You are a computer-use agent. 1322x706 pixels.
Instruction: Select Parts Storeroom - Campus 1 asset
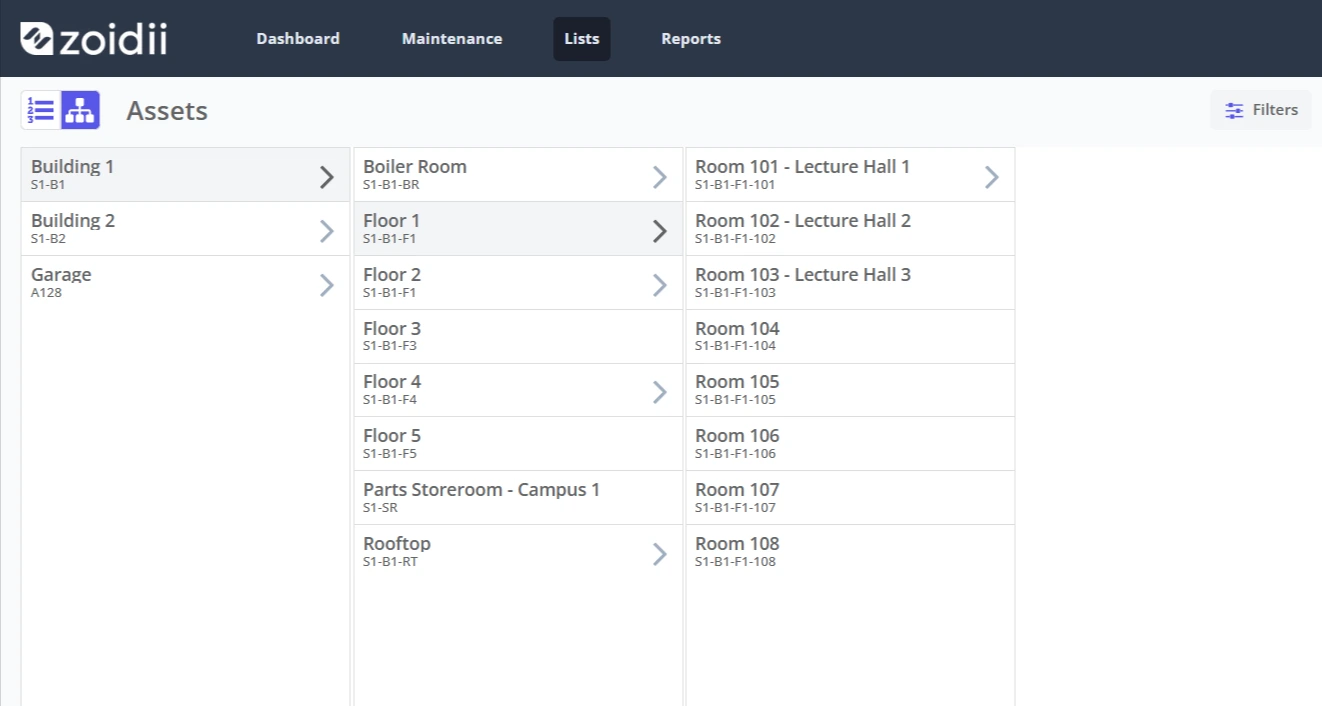click(x=518, y=498)
